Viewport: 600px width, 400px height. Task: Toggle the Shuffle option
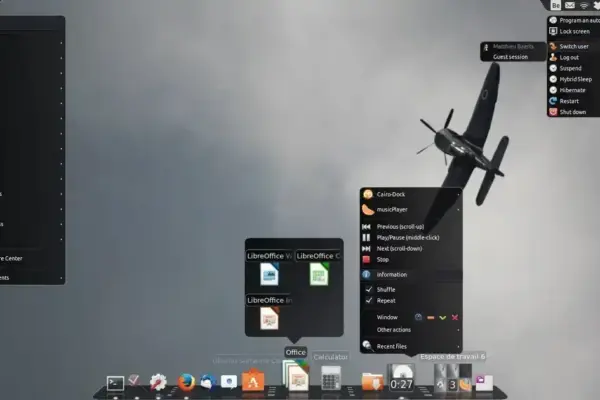(x=411, y=290)
